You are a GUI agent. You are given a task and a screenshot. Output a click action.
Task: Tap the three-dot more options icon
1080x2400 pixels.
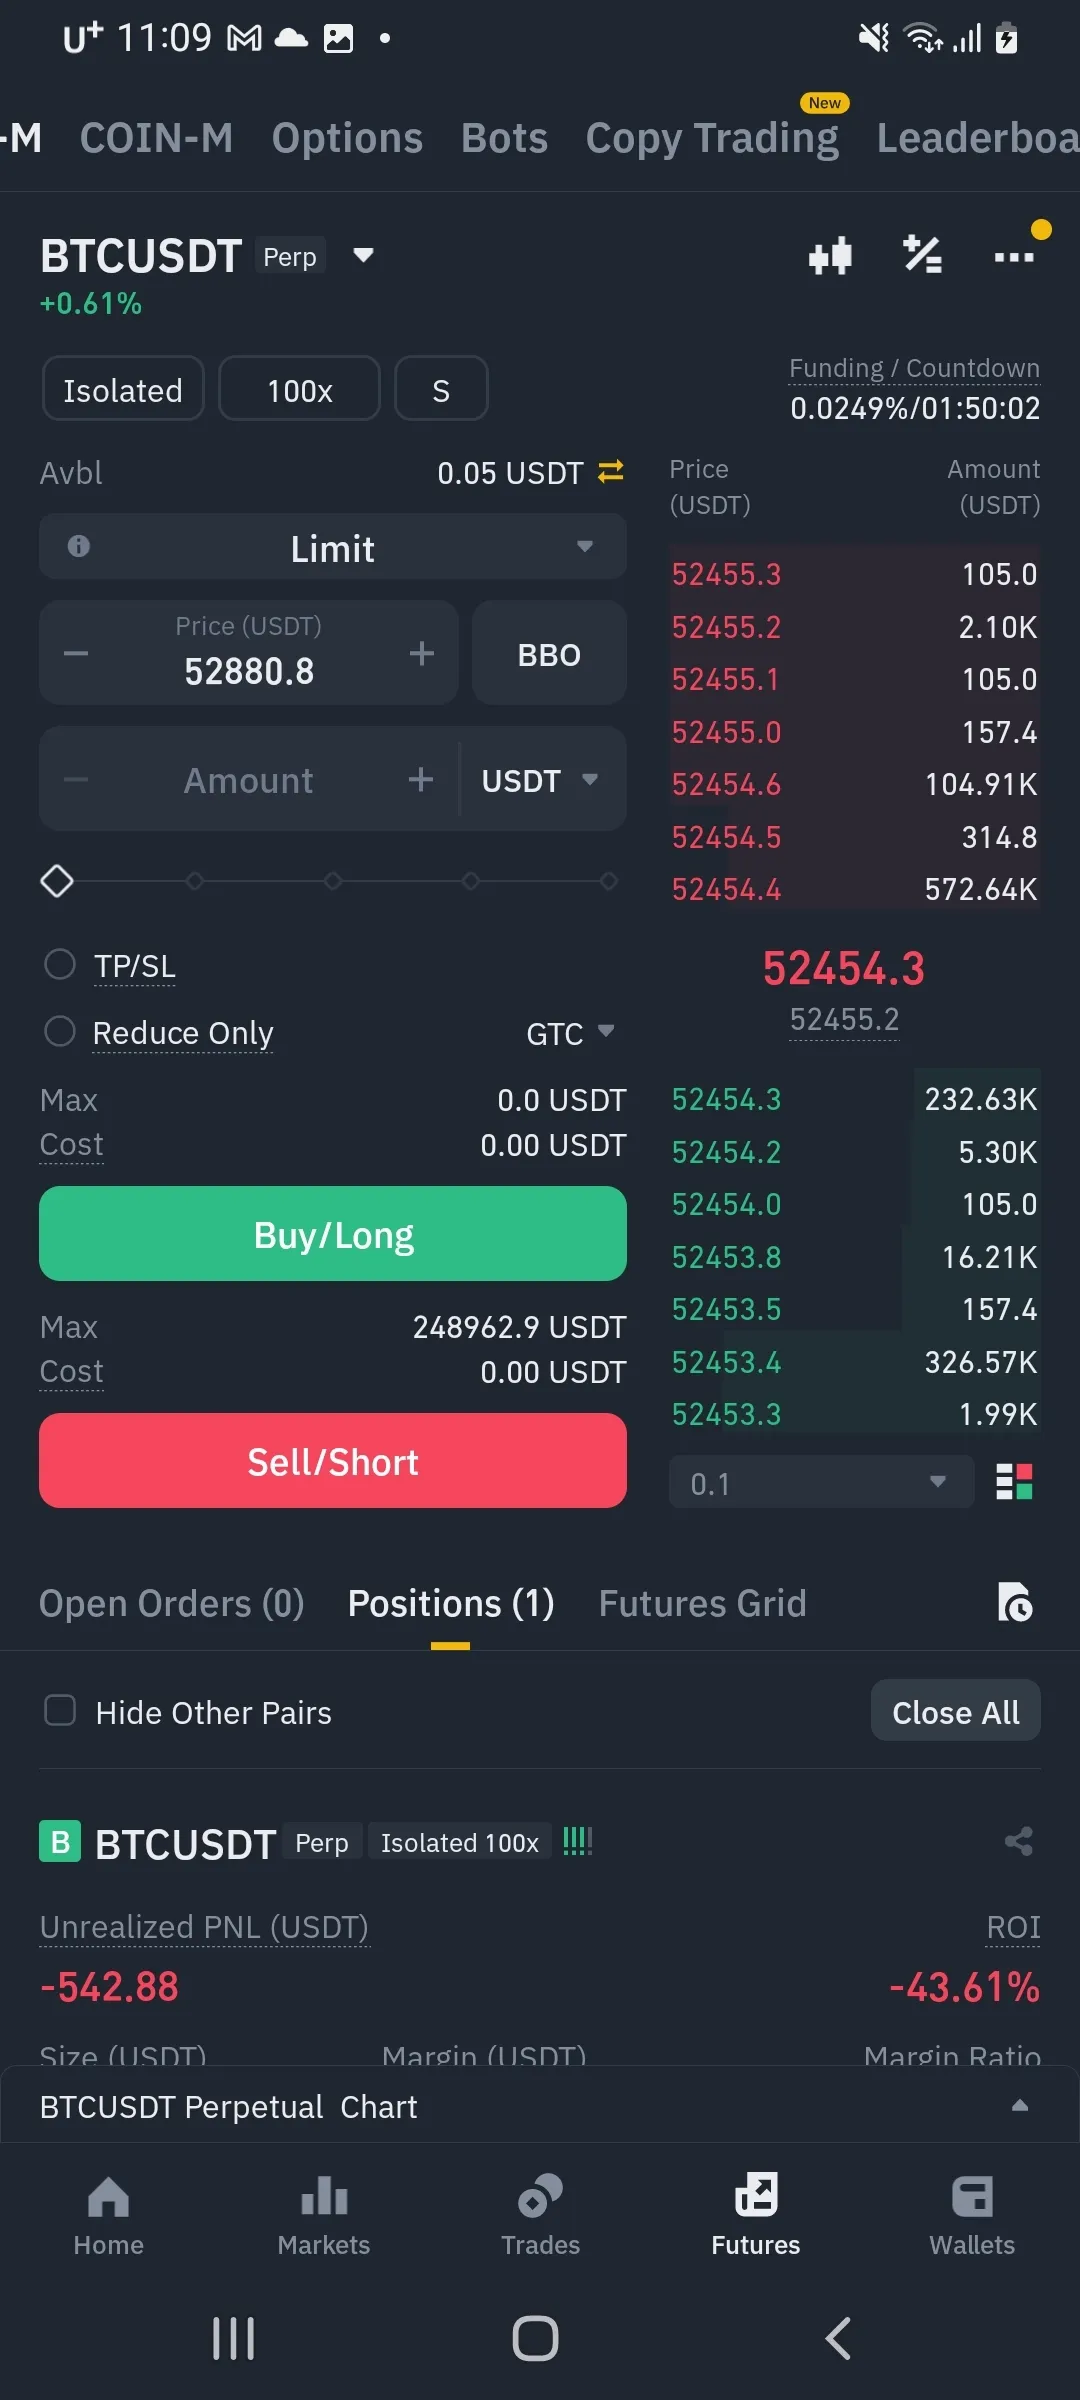(x=1013, y=257)
